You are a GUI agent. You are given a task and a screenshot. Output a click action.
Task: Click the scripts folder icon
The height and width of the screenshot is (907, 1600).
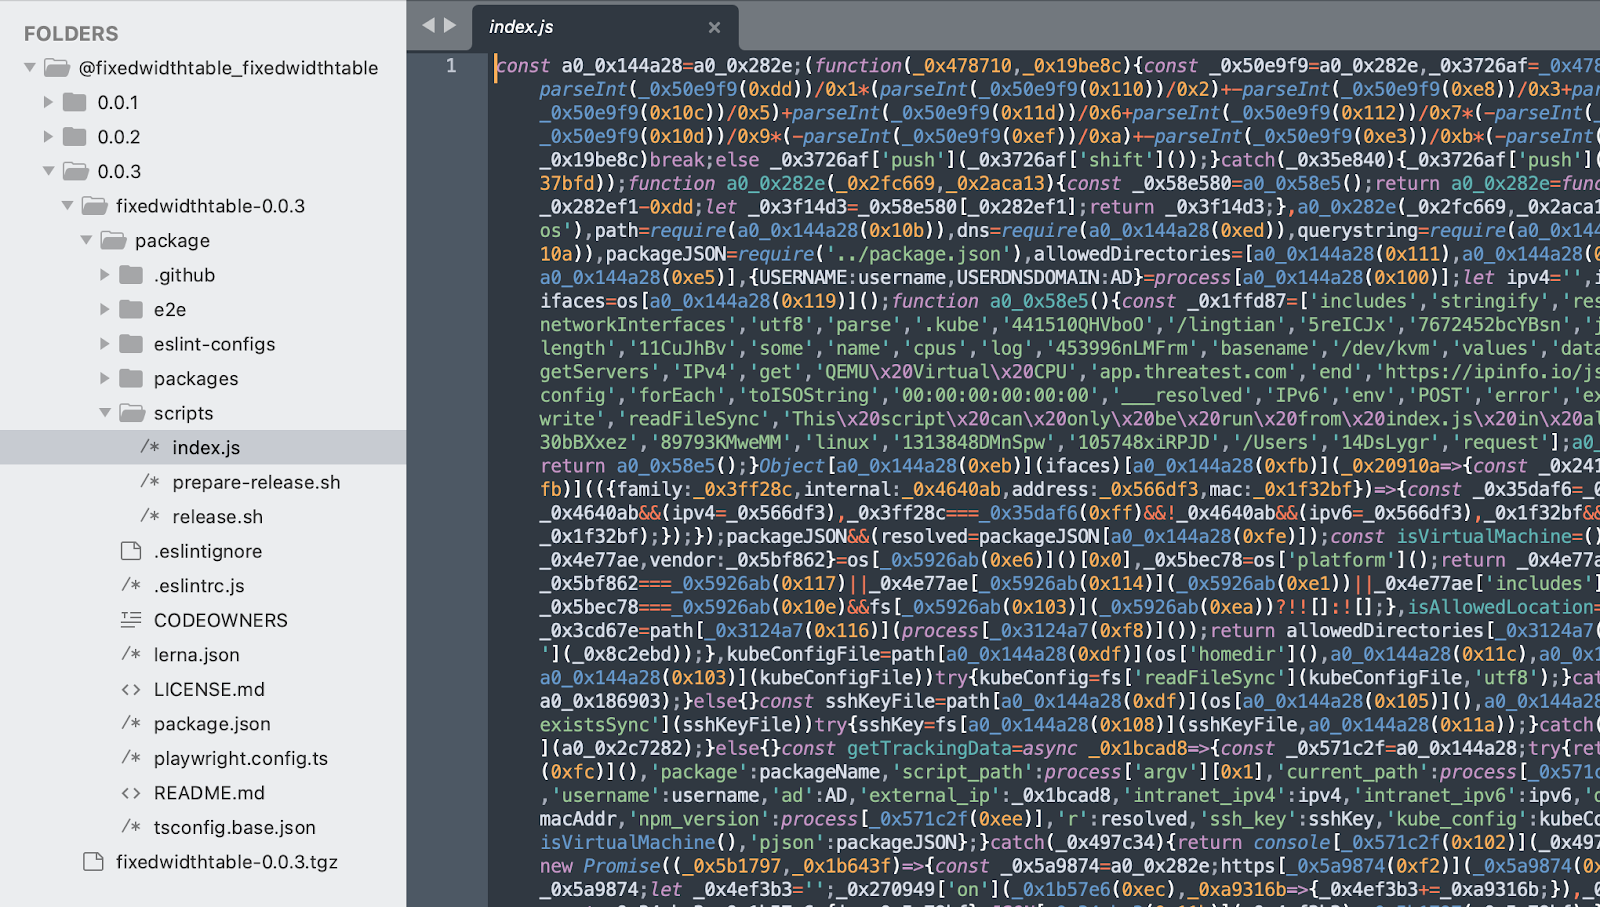point(133,413)
